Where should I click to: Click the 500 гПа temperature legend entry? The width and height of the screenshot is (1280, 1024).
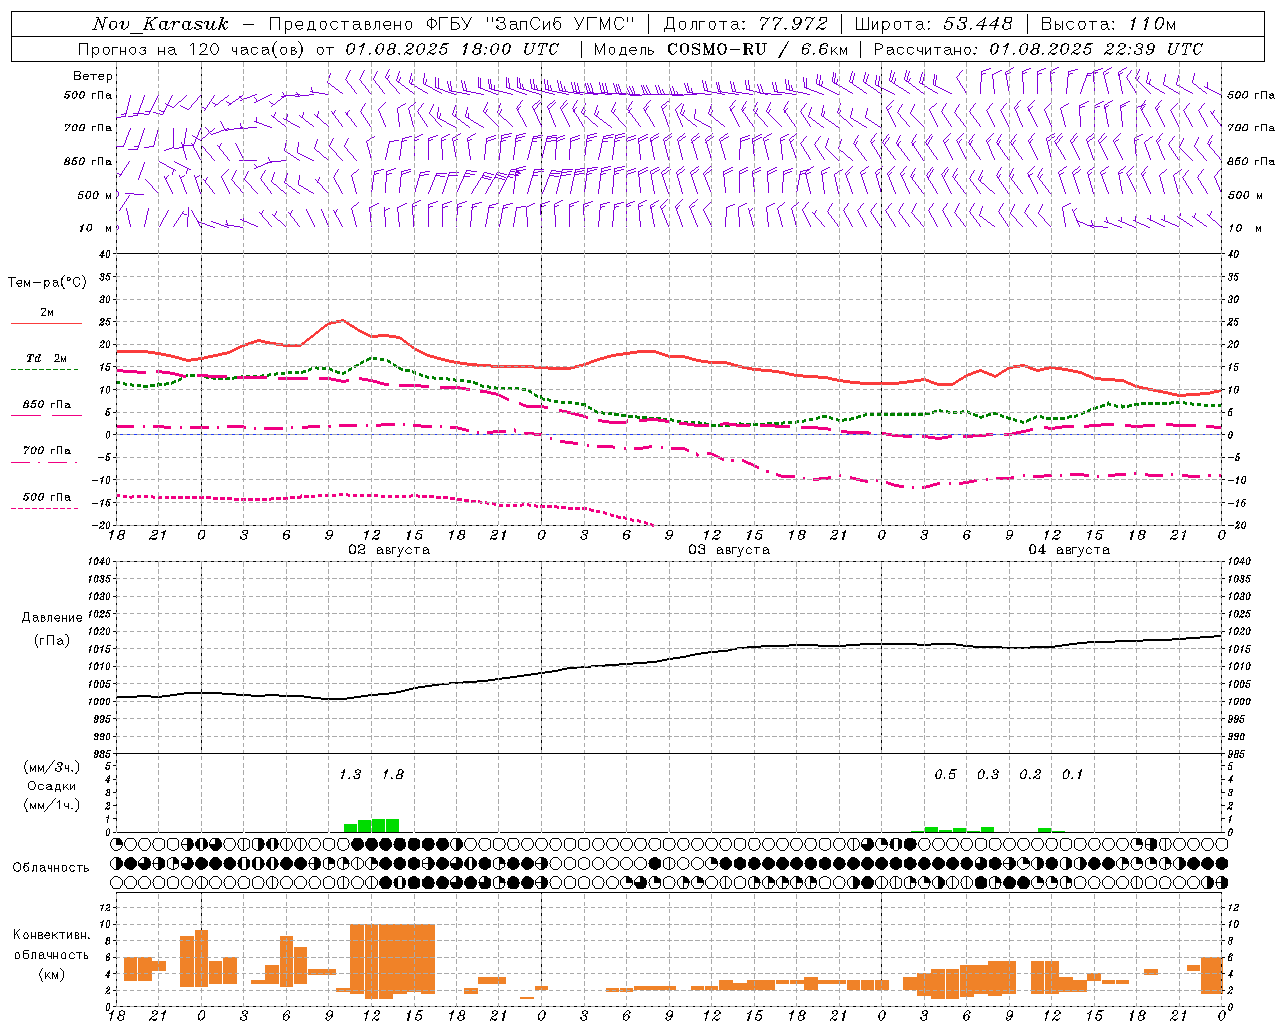46,497
